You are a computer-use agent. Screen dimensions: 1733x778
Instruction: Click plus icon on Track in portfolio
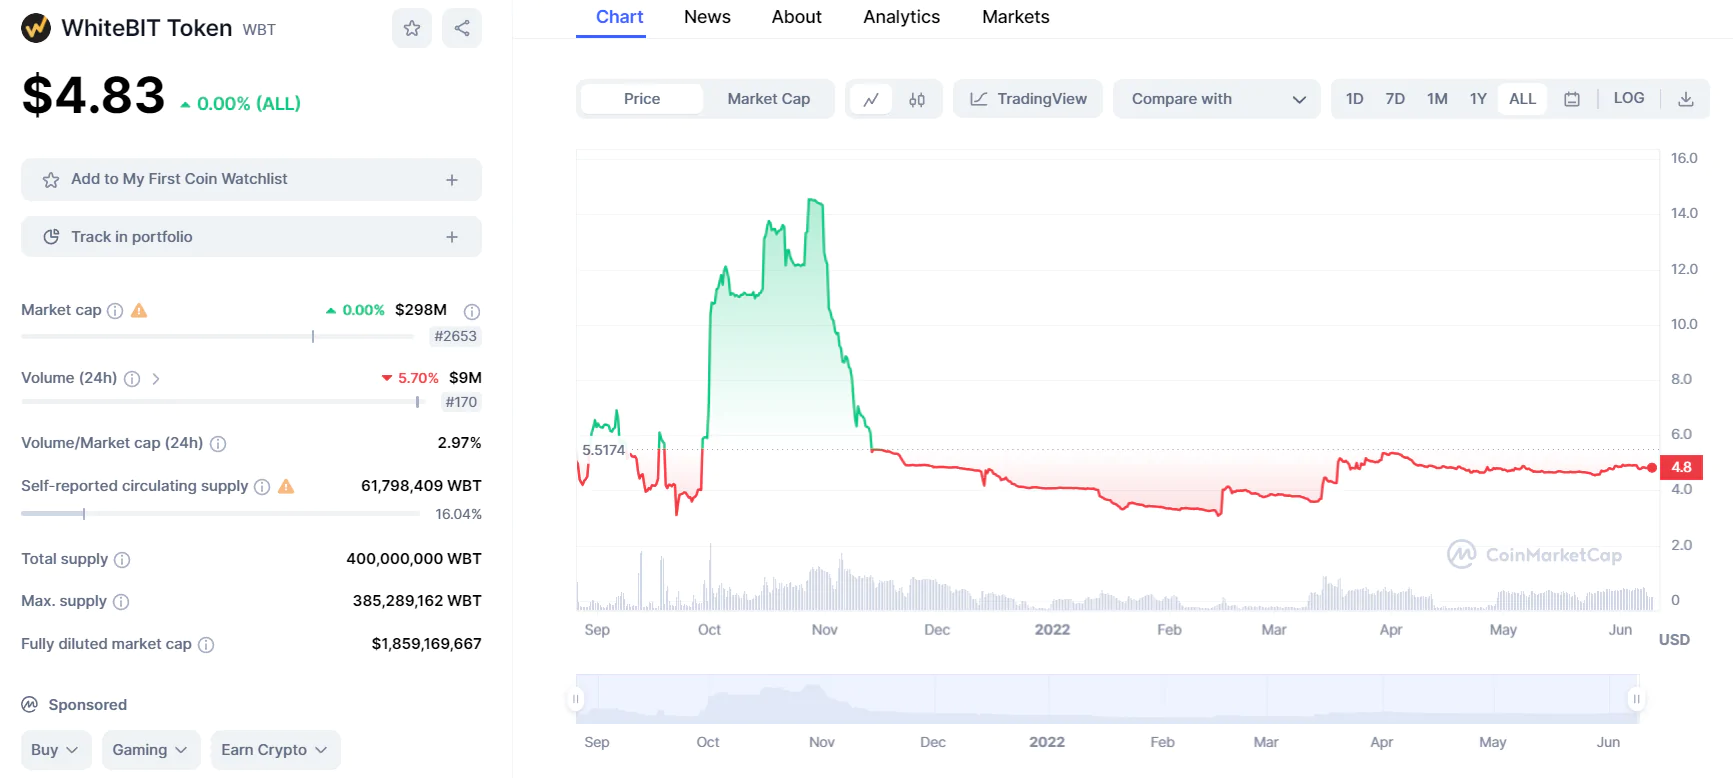(x=452, y=237)
